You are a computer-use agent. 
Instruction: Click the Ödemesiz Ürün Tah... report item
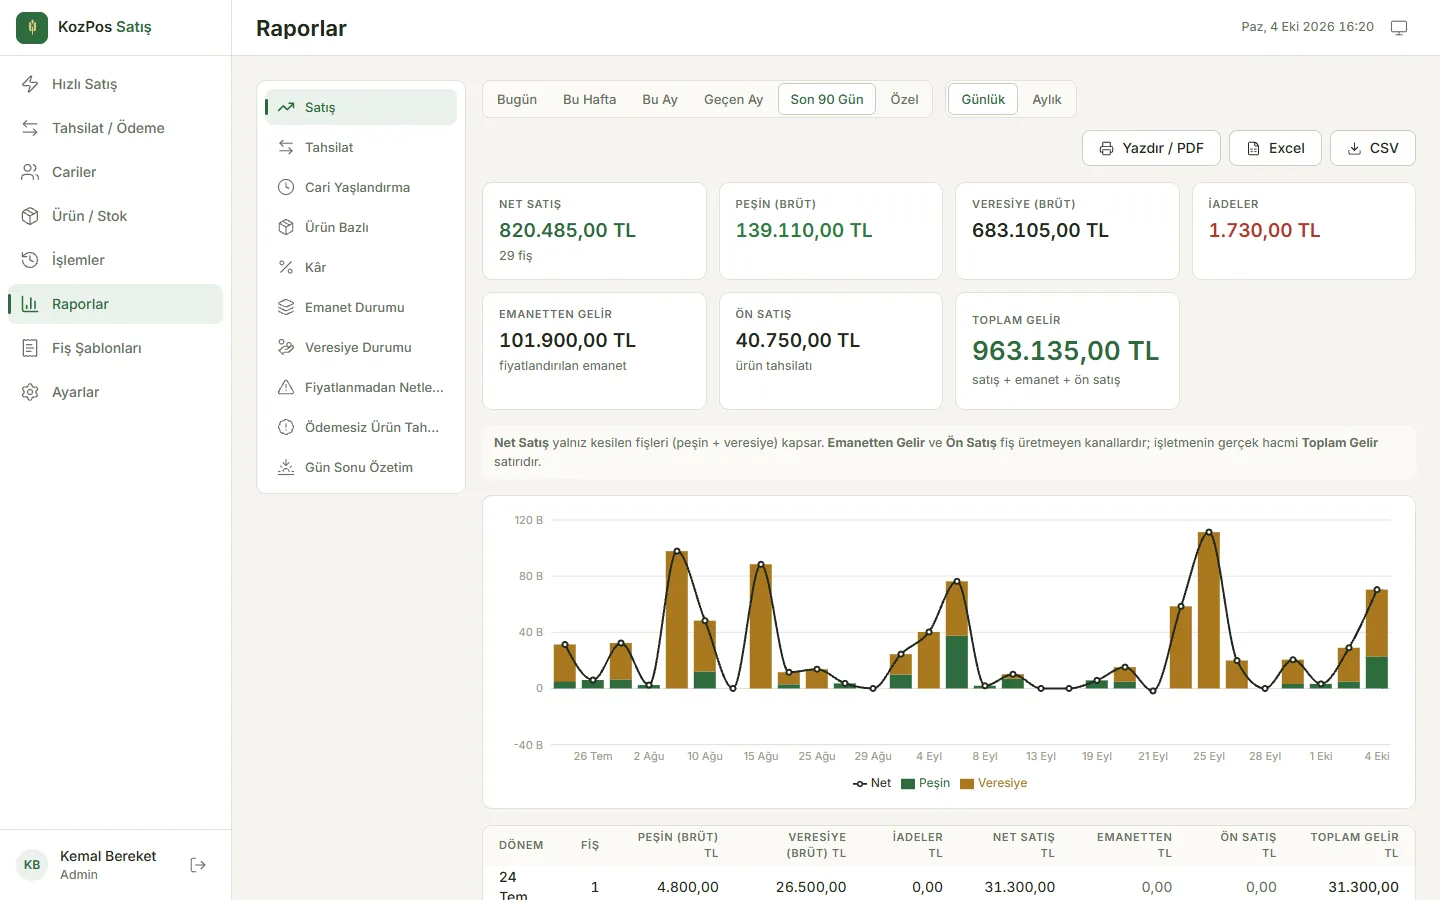(361, 427)
